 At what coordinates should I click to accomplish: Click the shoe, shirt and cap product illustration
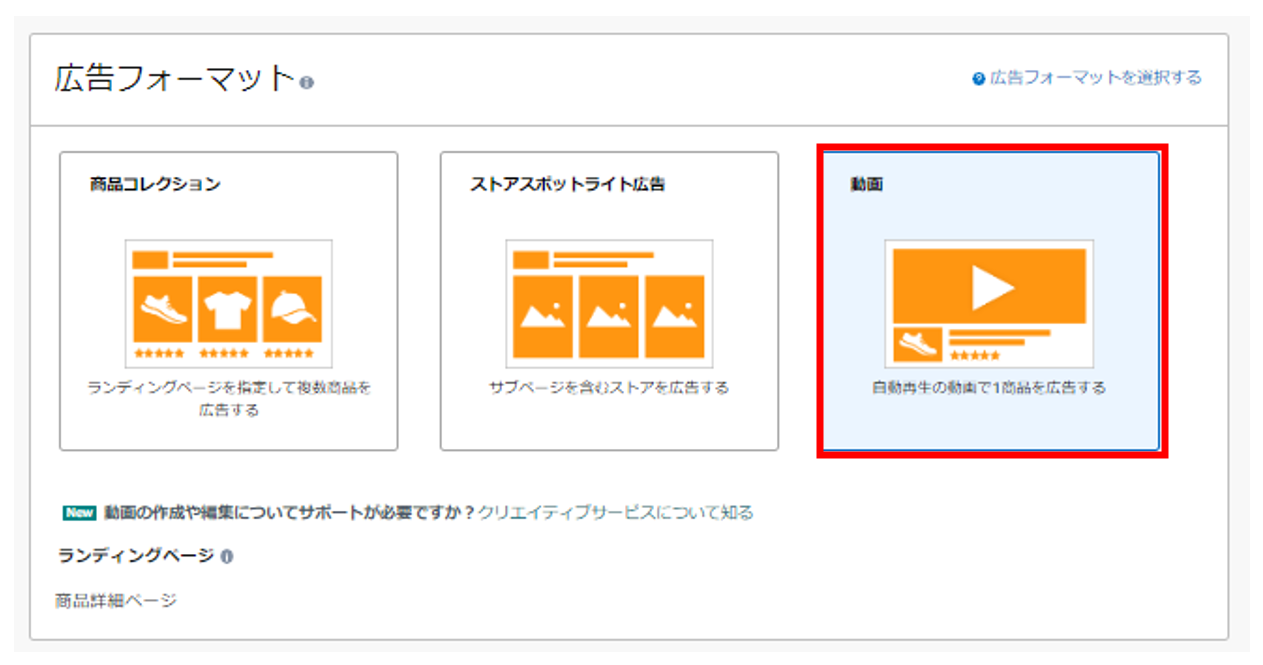point(229,304)
